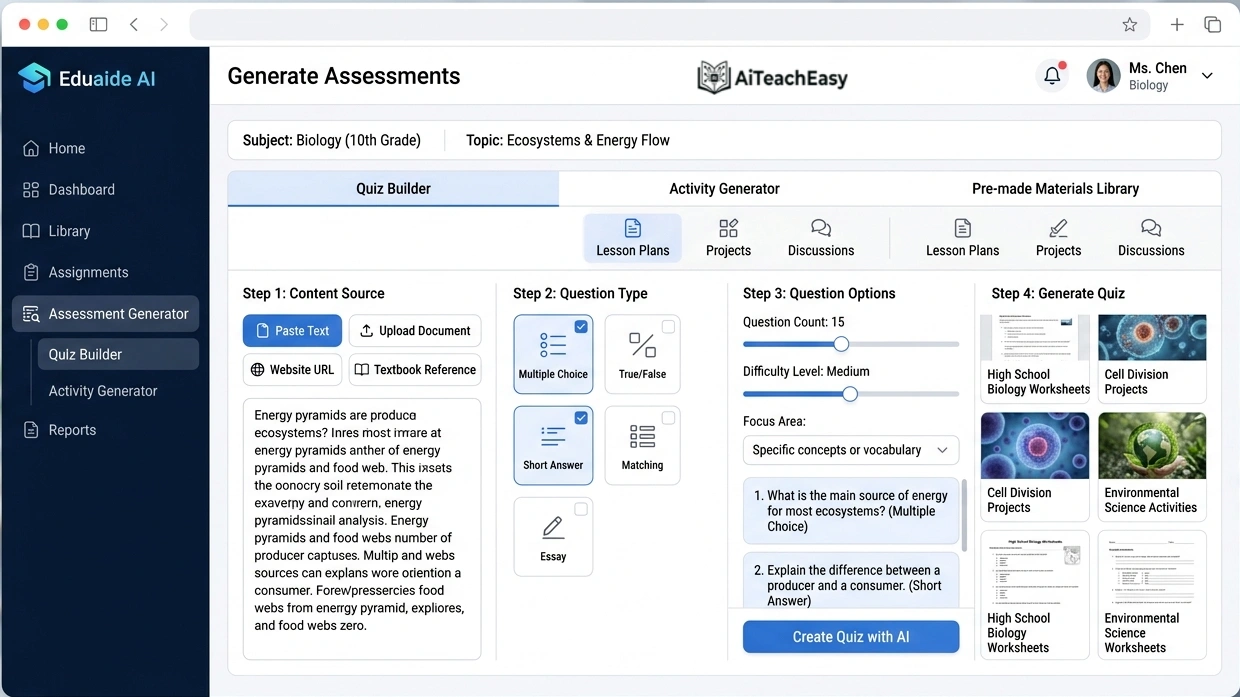Choose the Matching question type icon
The height and width of the screenshot is (697, 1240).
pyautogui.click(x=641, y=438)
